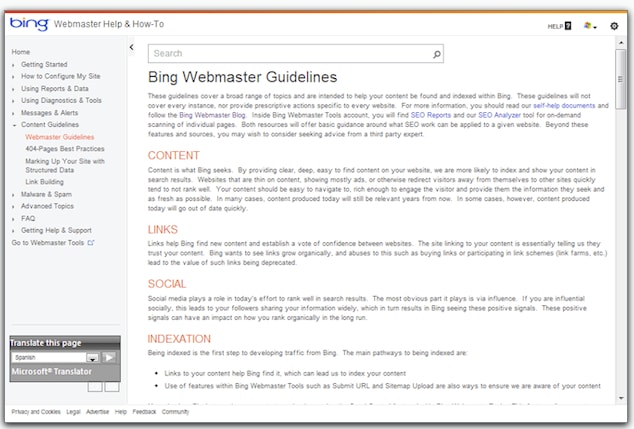Click Webmaster Help & How-To header text
Viewport: 634px width, 429px height.
(109, 24)
